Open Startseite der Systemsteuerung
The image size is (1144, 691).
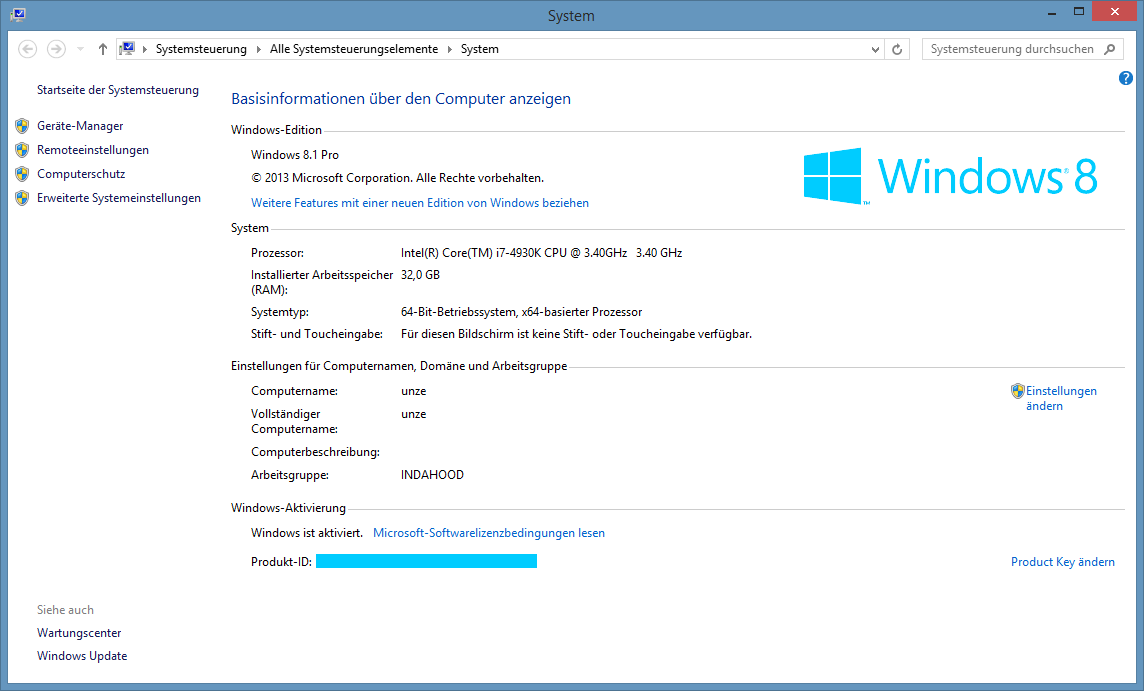point(117,90)
